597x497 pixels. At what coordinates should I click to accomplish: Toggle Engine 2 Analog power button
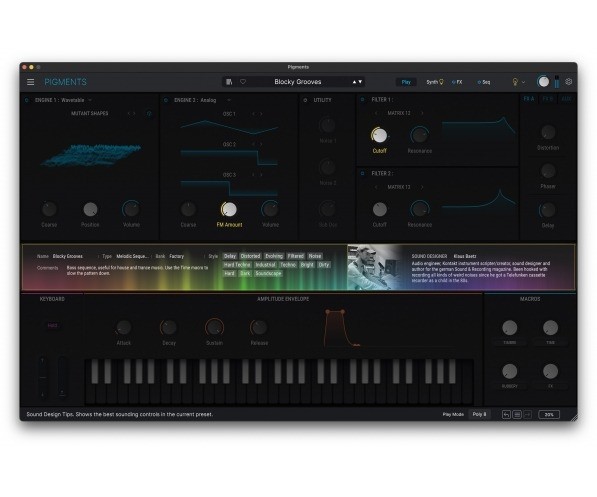pyautogui.click(x=166, y=100)
